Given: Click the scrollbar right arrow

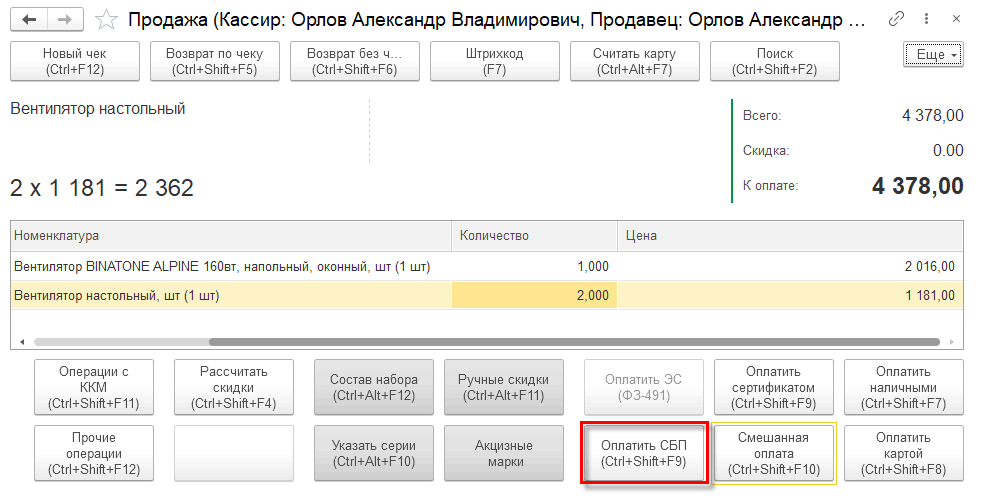Looking at the screenshot, I should pyautogui.click(x=952, y=342).
